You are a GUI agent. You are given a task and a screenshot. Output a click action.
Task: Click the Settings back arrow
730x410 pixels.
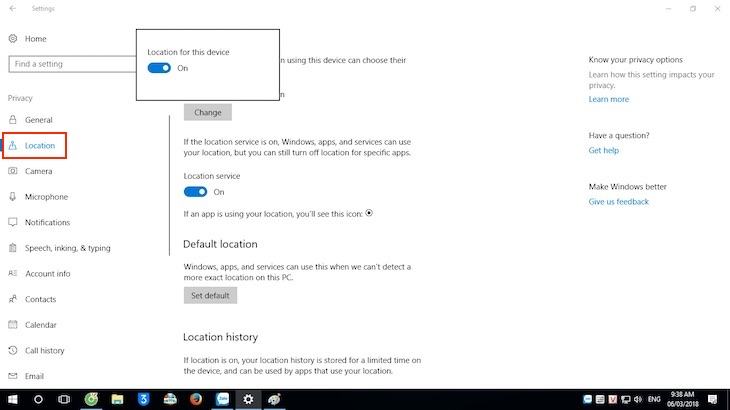13,8
